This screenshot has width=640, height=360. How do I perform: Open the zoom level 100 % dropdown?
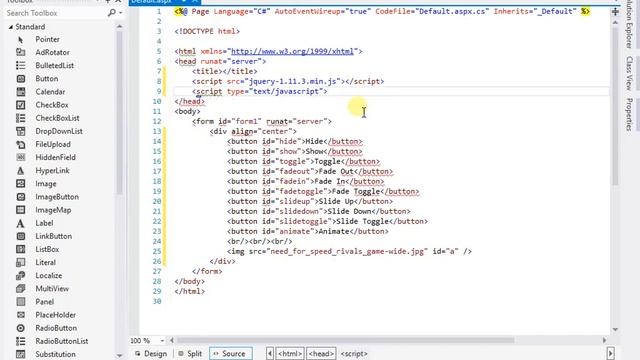click(x=162, y=340)
